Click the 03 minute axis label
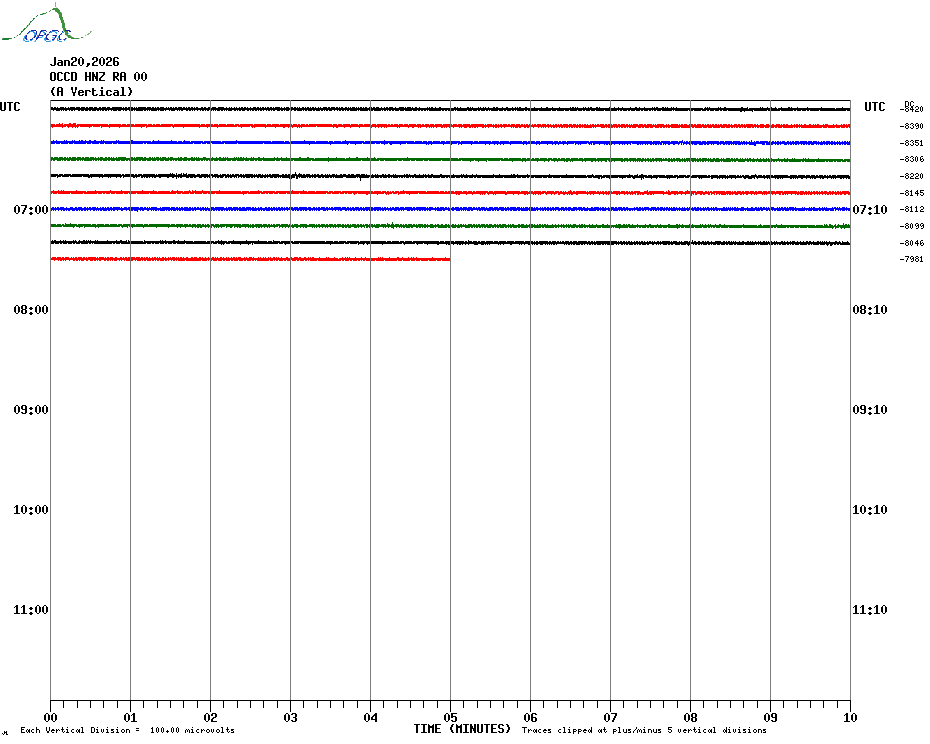930x744 pixels. (291, 718)
